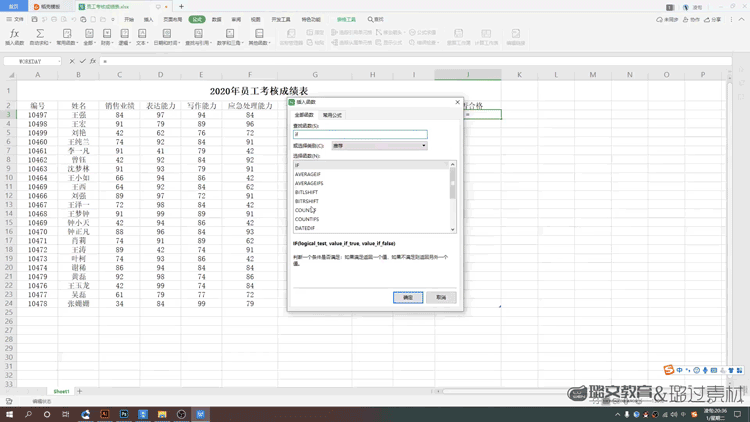Switch to the 开发工具 ribbon tab
This screenshot has width=750, height=422.
coord(281,20)
